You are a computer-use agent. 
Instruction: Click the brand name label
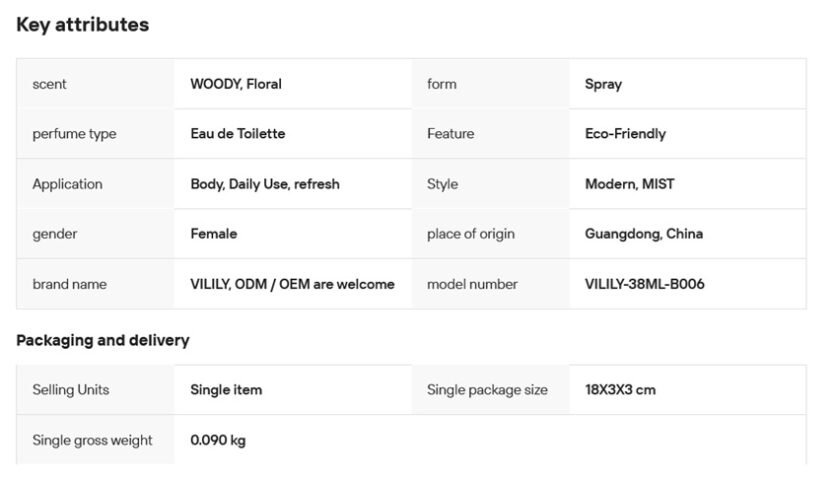(69, 284)
